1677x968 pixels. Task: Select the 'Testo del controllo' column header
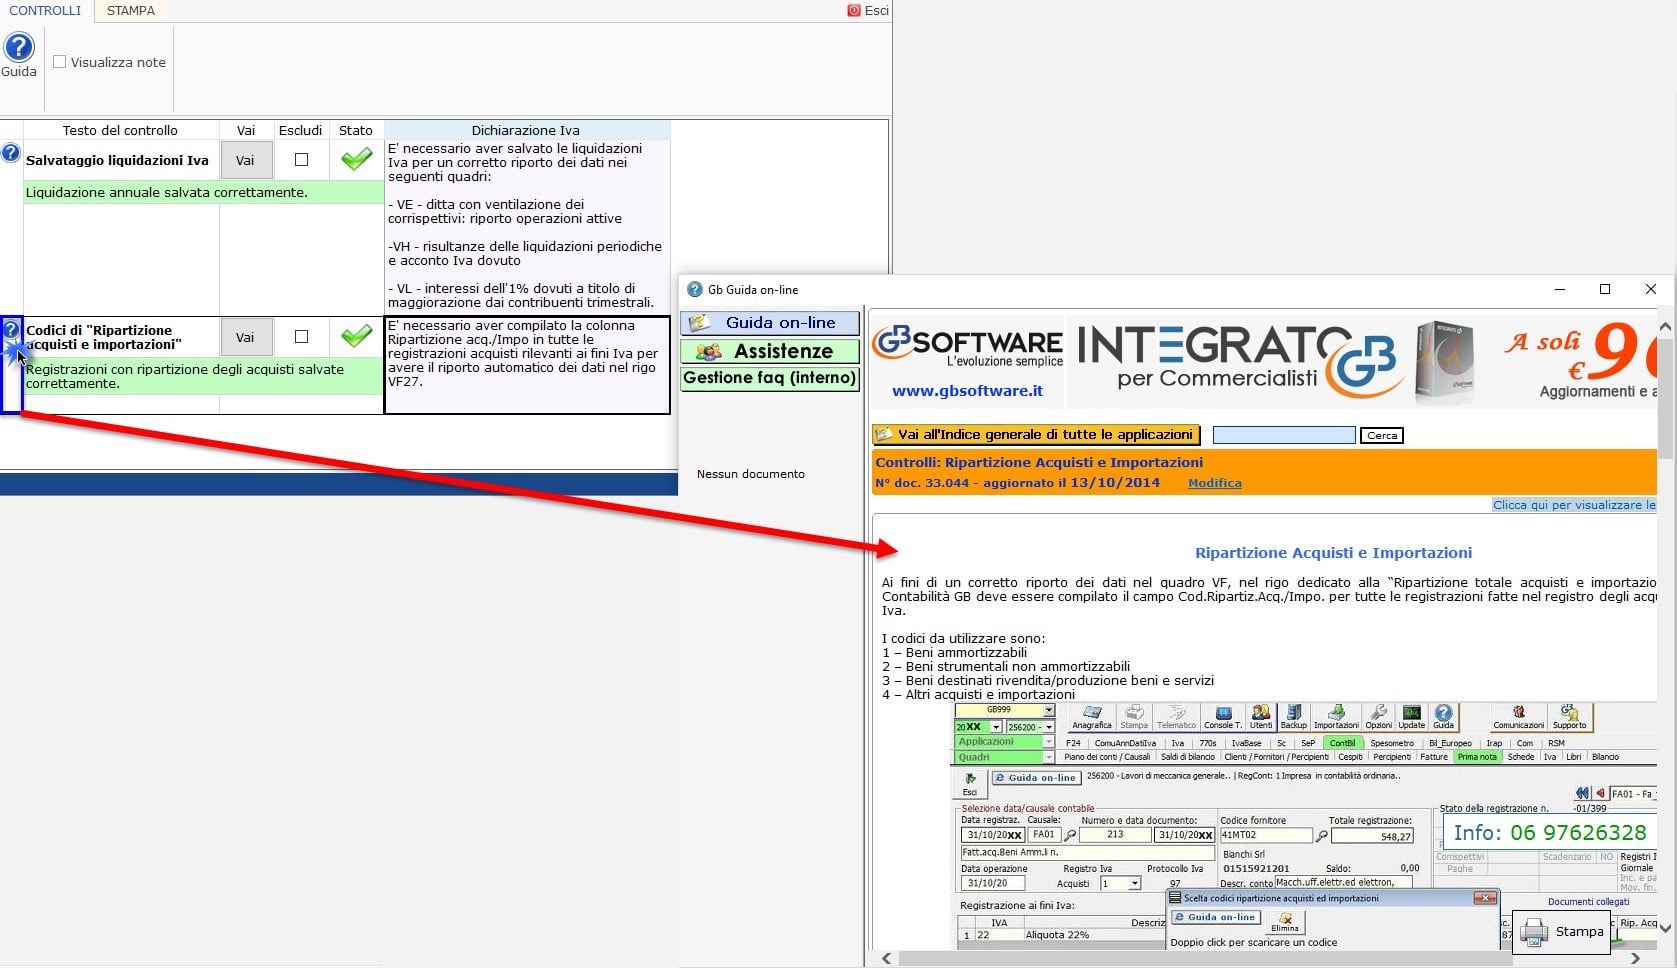120,130
